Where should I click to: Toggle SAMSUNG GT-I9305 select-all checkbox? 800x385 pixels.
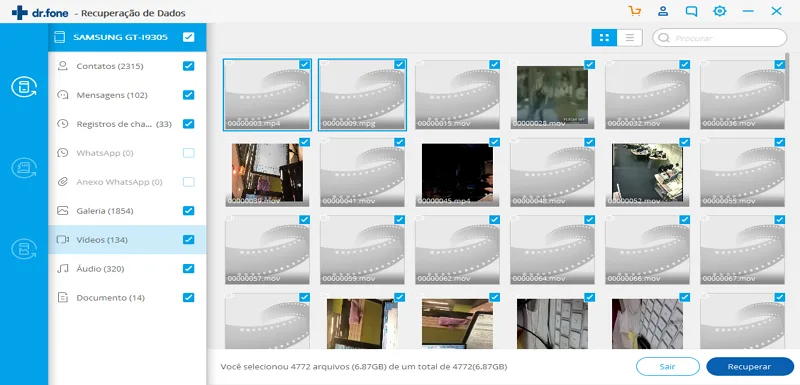188,37
